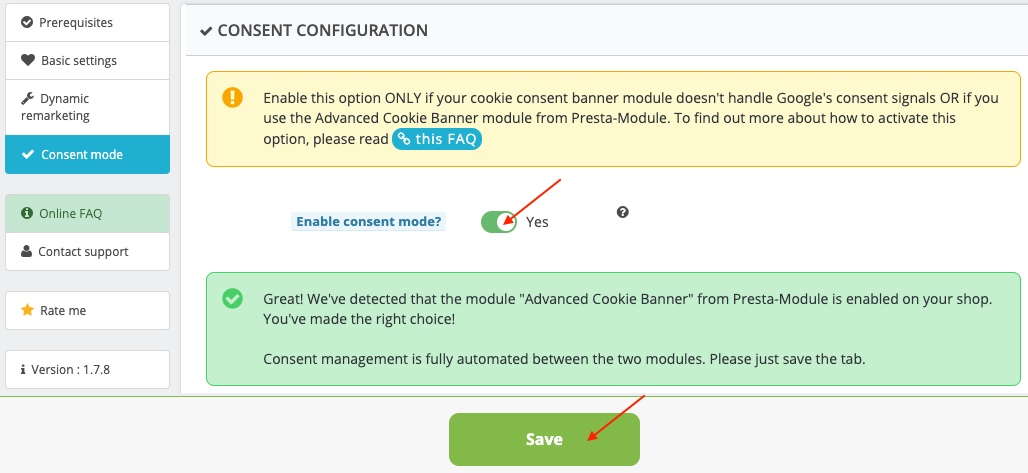This screenshot has width=1028, height=473.
Task: Click the Yes label next to the toggle
Action: point(537,222)
